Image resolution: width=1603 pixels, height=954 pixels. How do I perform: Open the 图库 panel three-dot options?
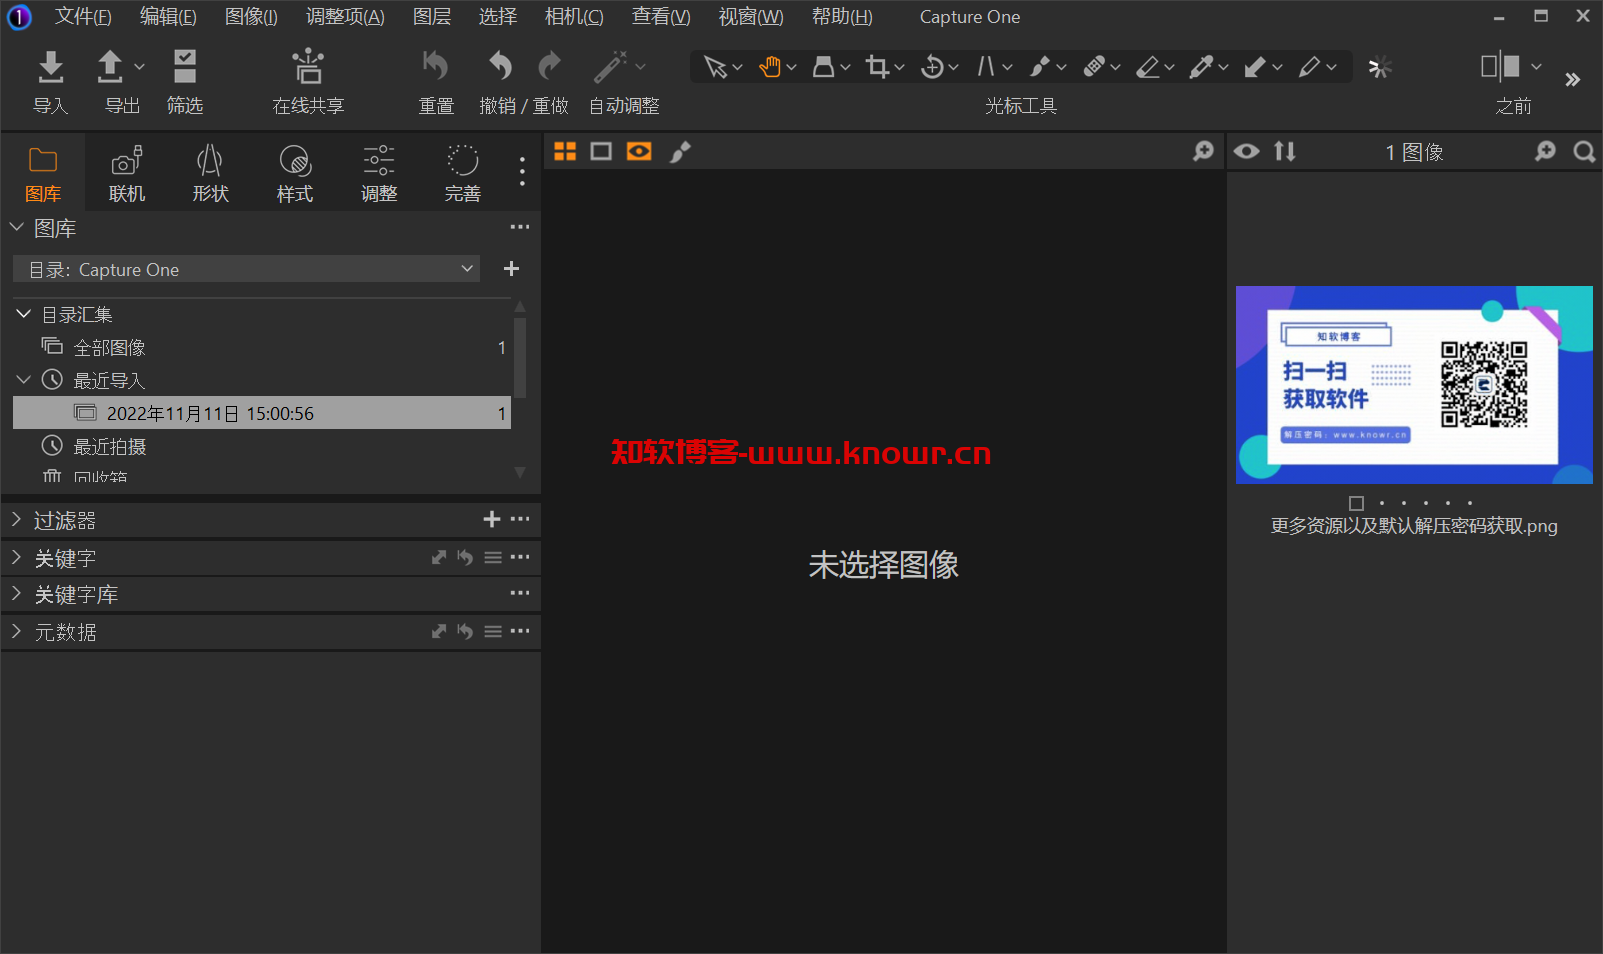pos(520,227)
